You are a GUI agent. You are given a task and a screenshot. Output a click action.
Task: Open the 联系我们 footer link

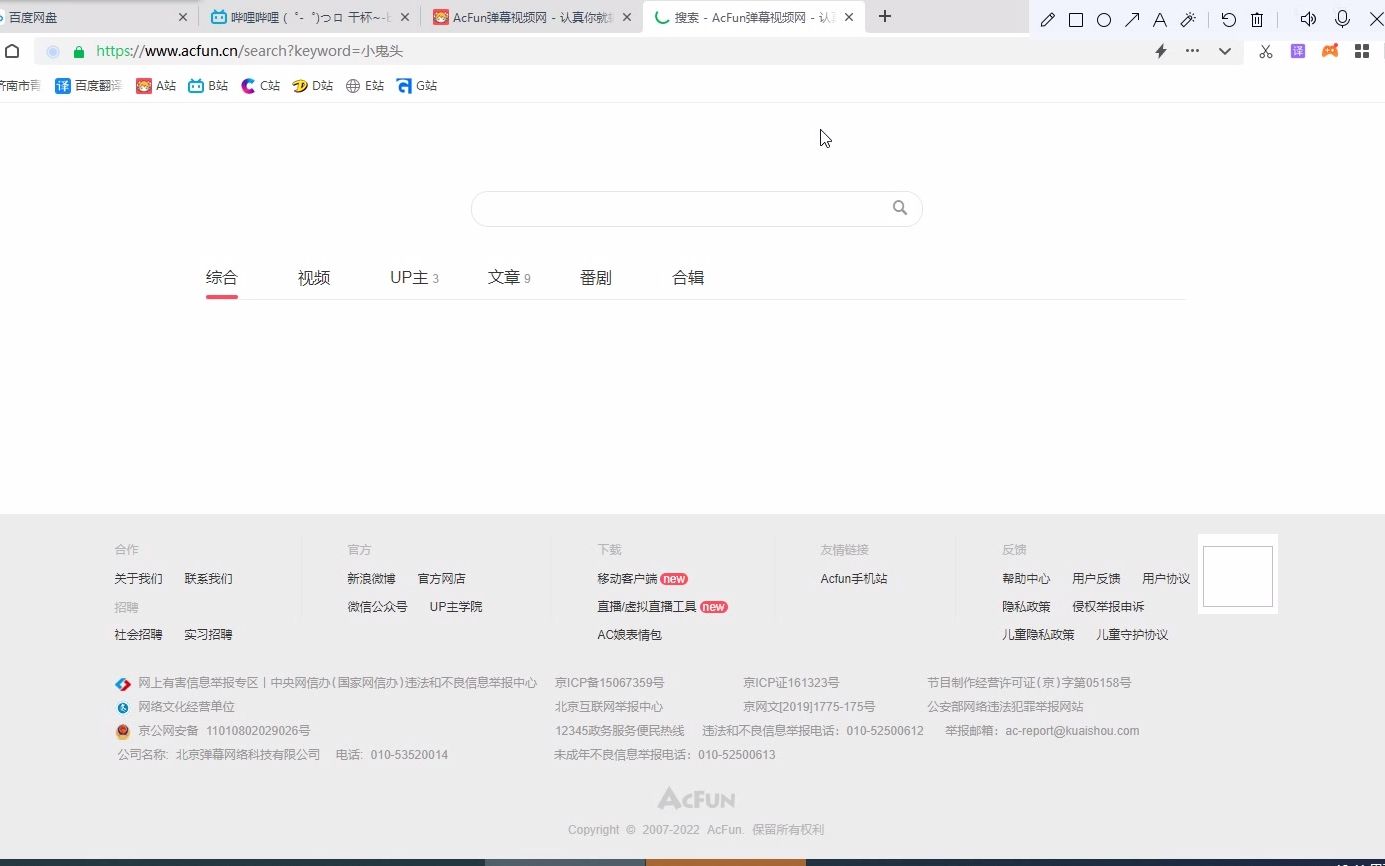pyautogui.click(x=208, y=579)
